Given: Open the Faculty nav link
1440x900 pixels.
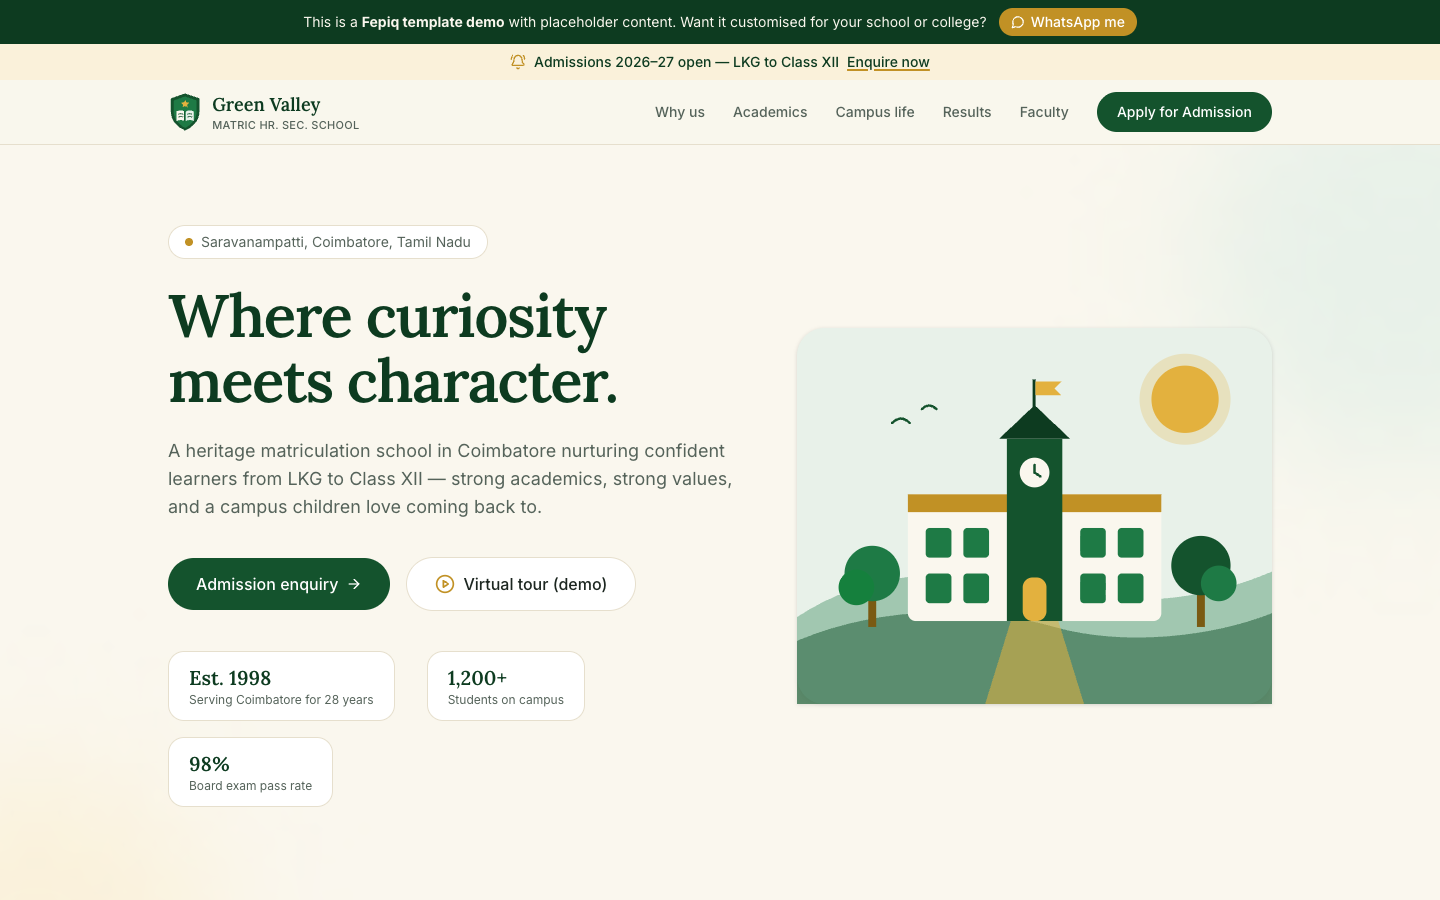Looking at the screenshot, I should point(1044,112).
